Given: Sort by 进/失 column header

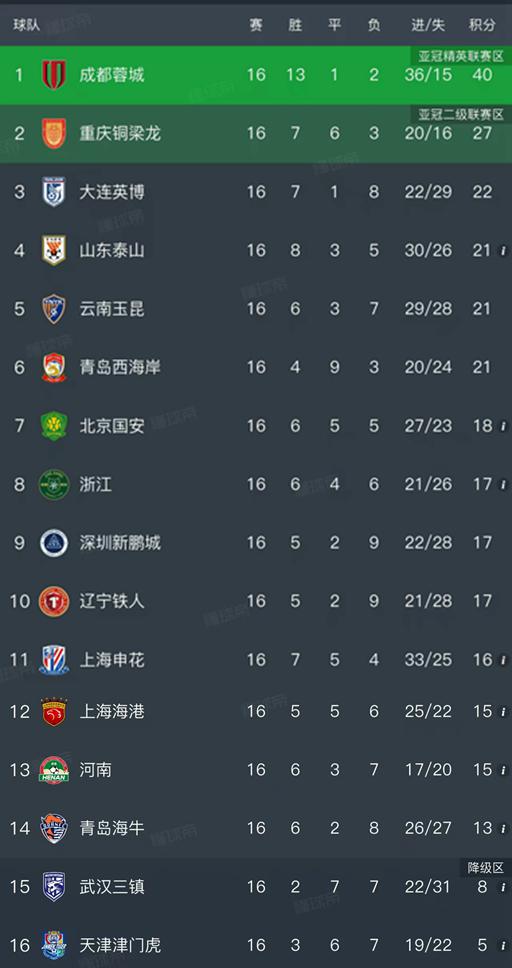Looking at the screenshot, I should (x=428, y=25).
